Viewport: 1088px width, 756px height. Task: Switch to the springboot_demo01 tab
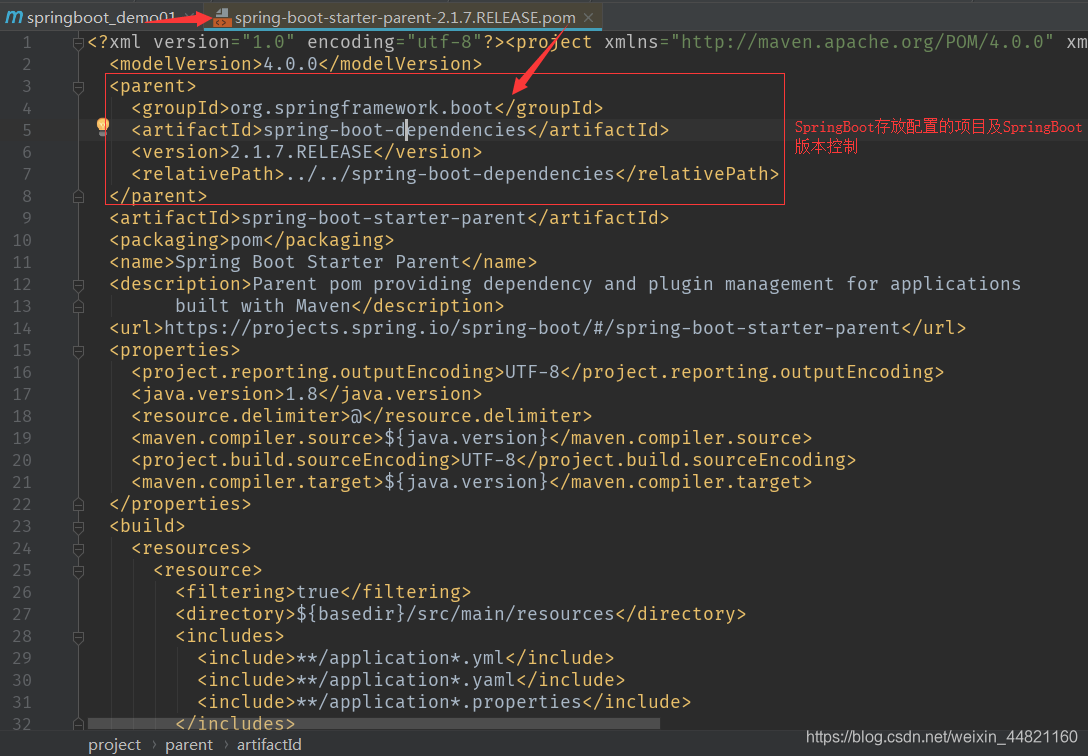(101, 17)
